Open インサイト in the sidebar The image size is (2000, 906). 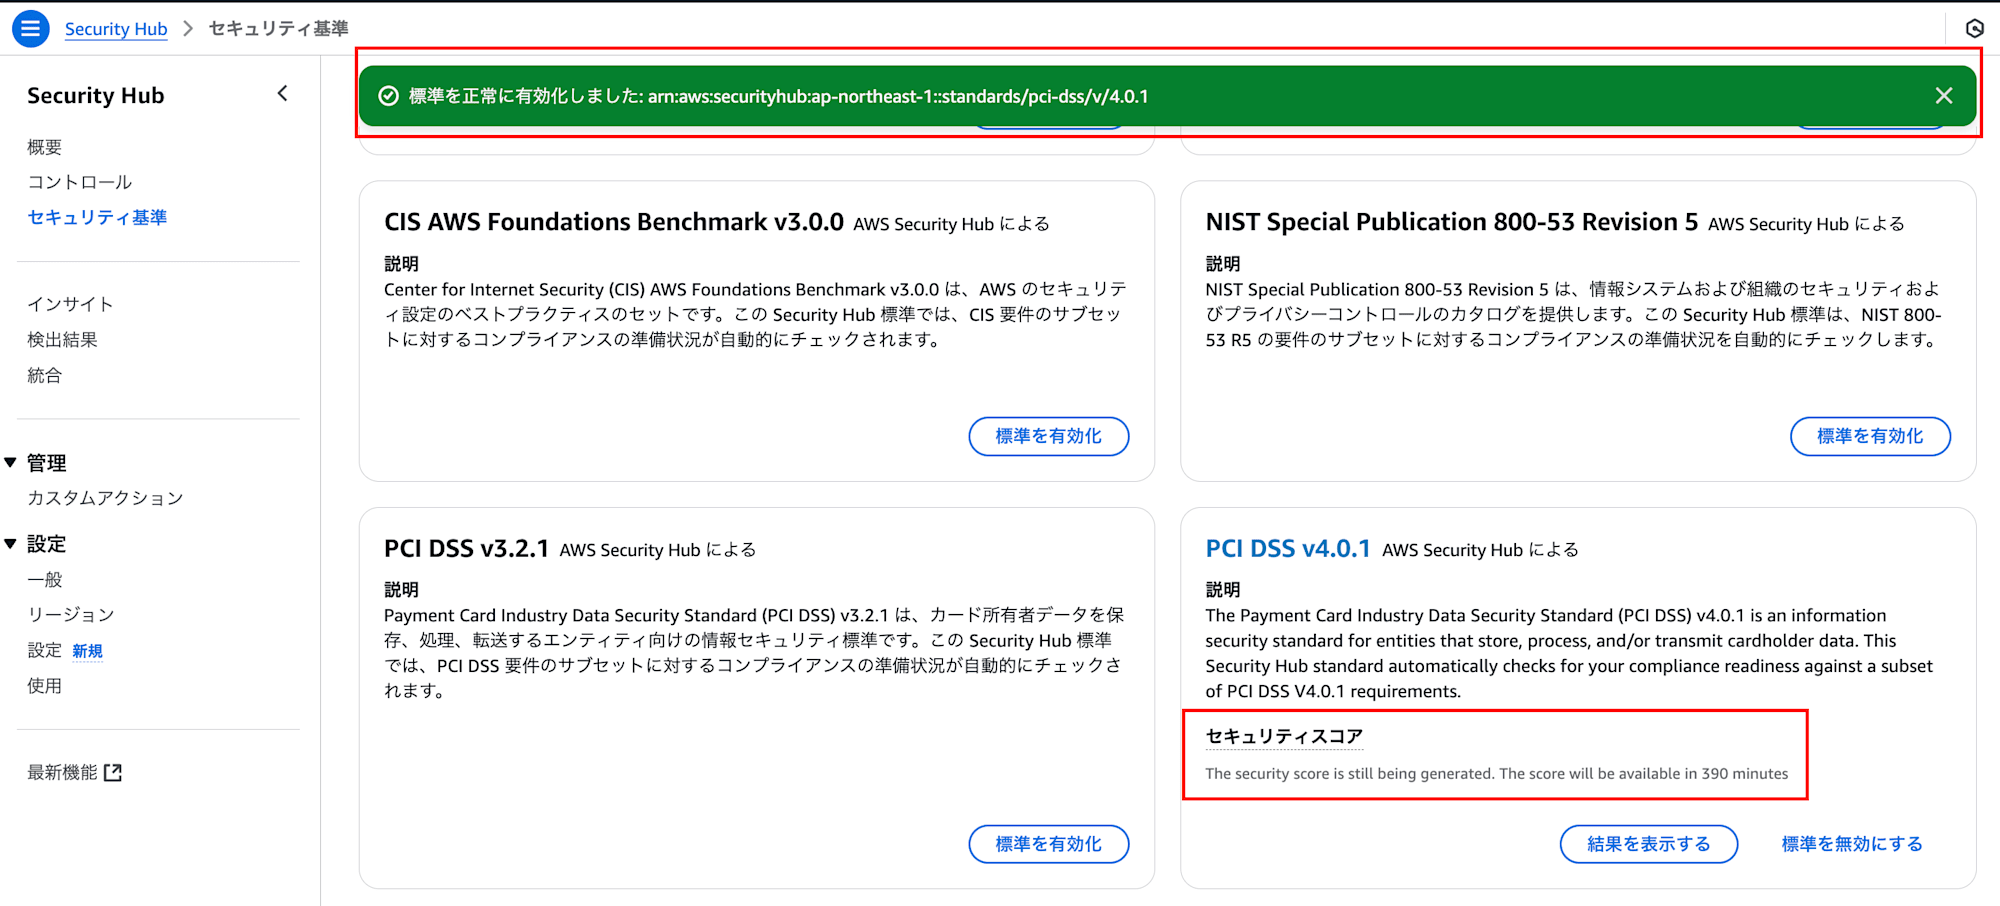[70, 304]
